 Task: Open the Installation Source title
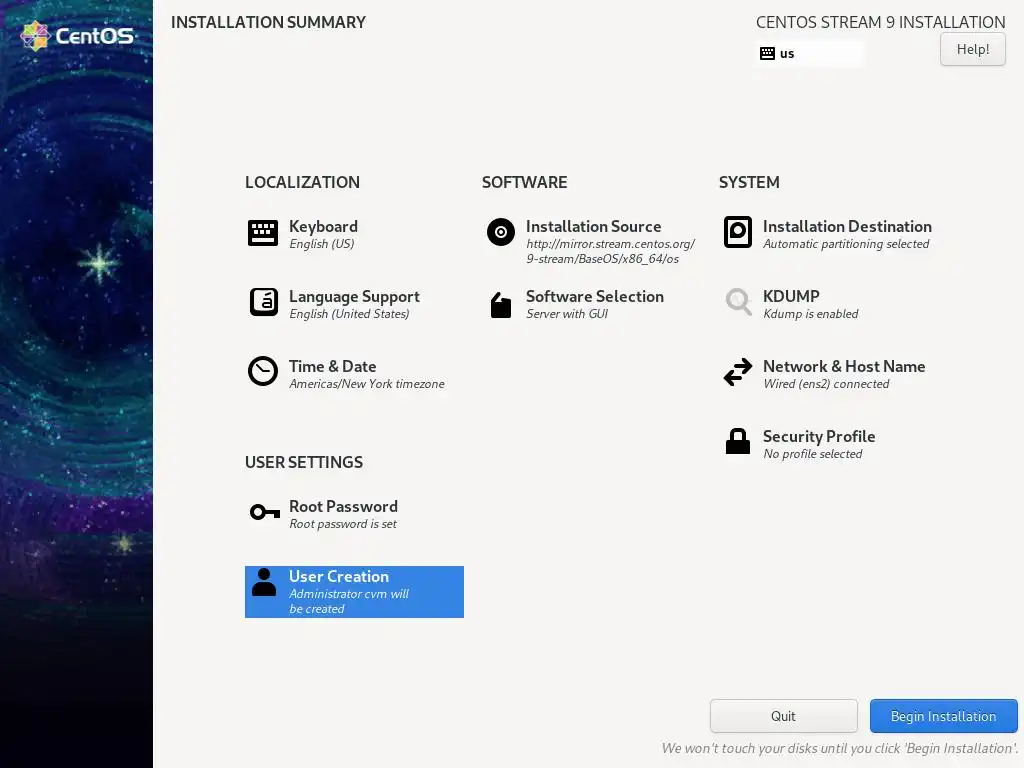pos(594,227)
